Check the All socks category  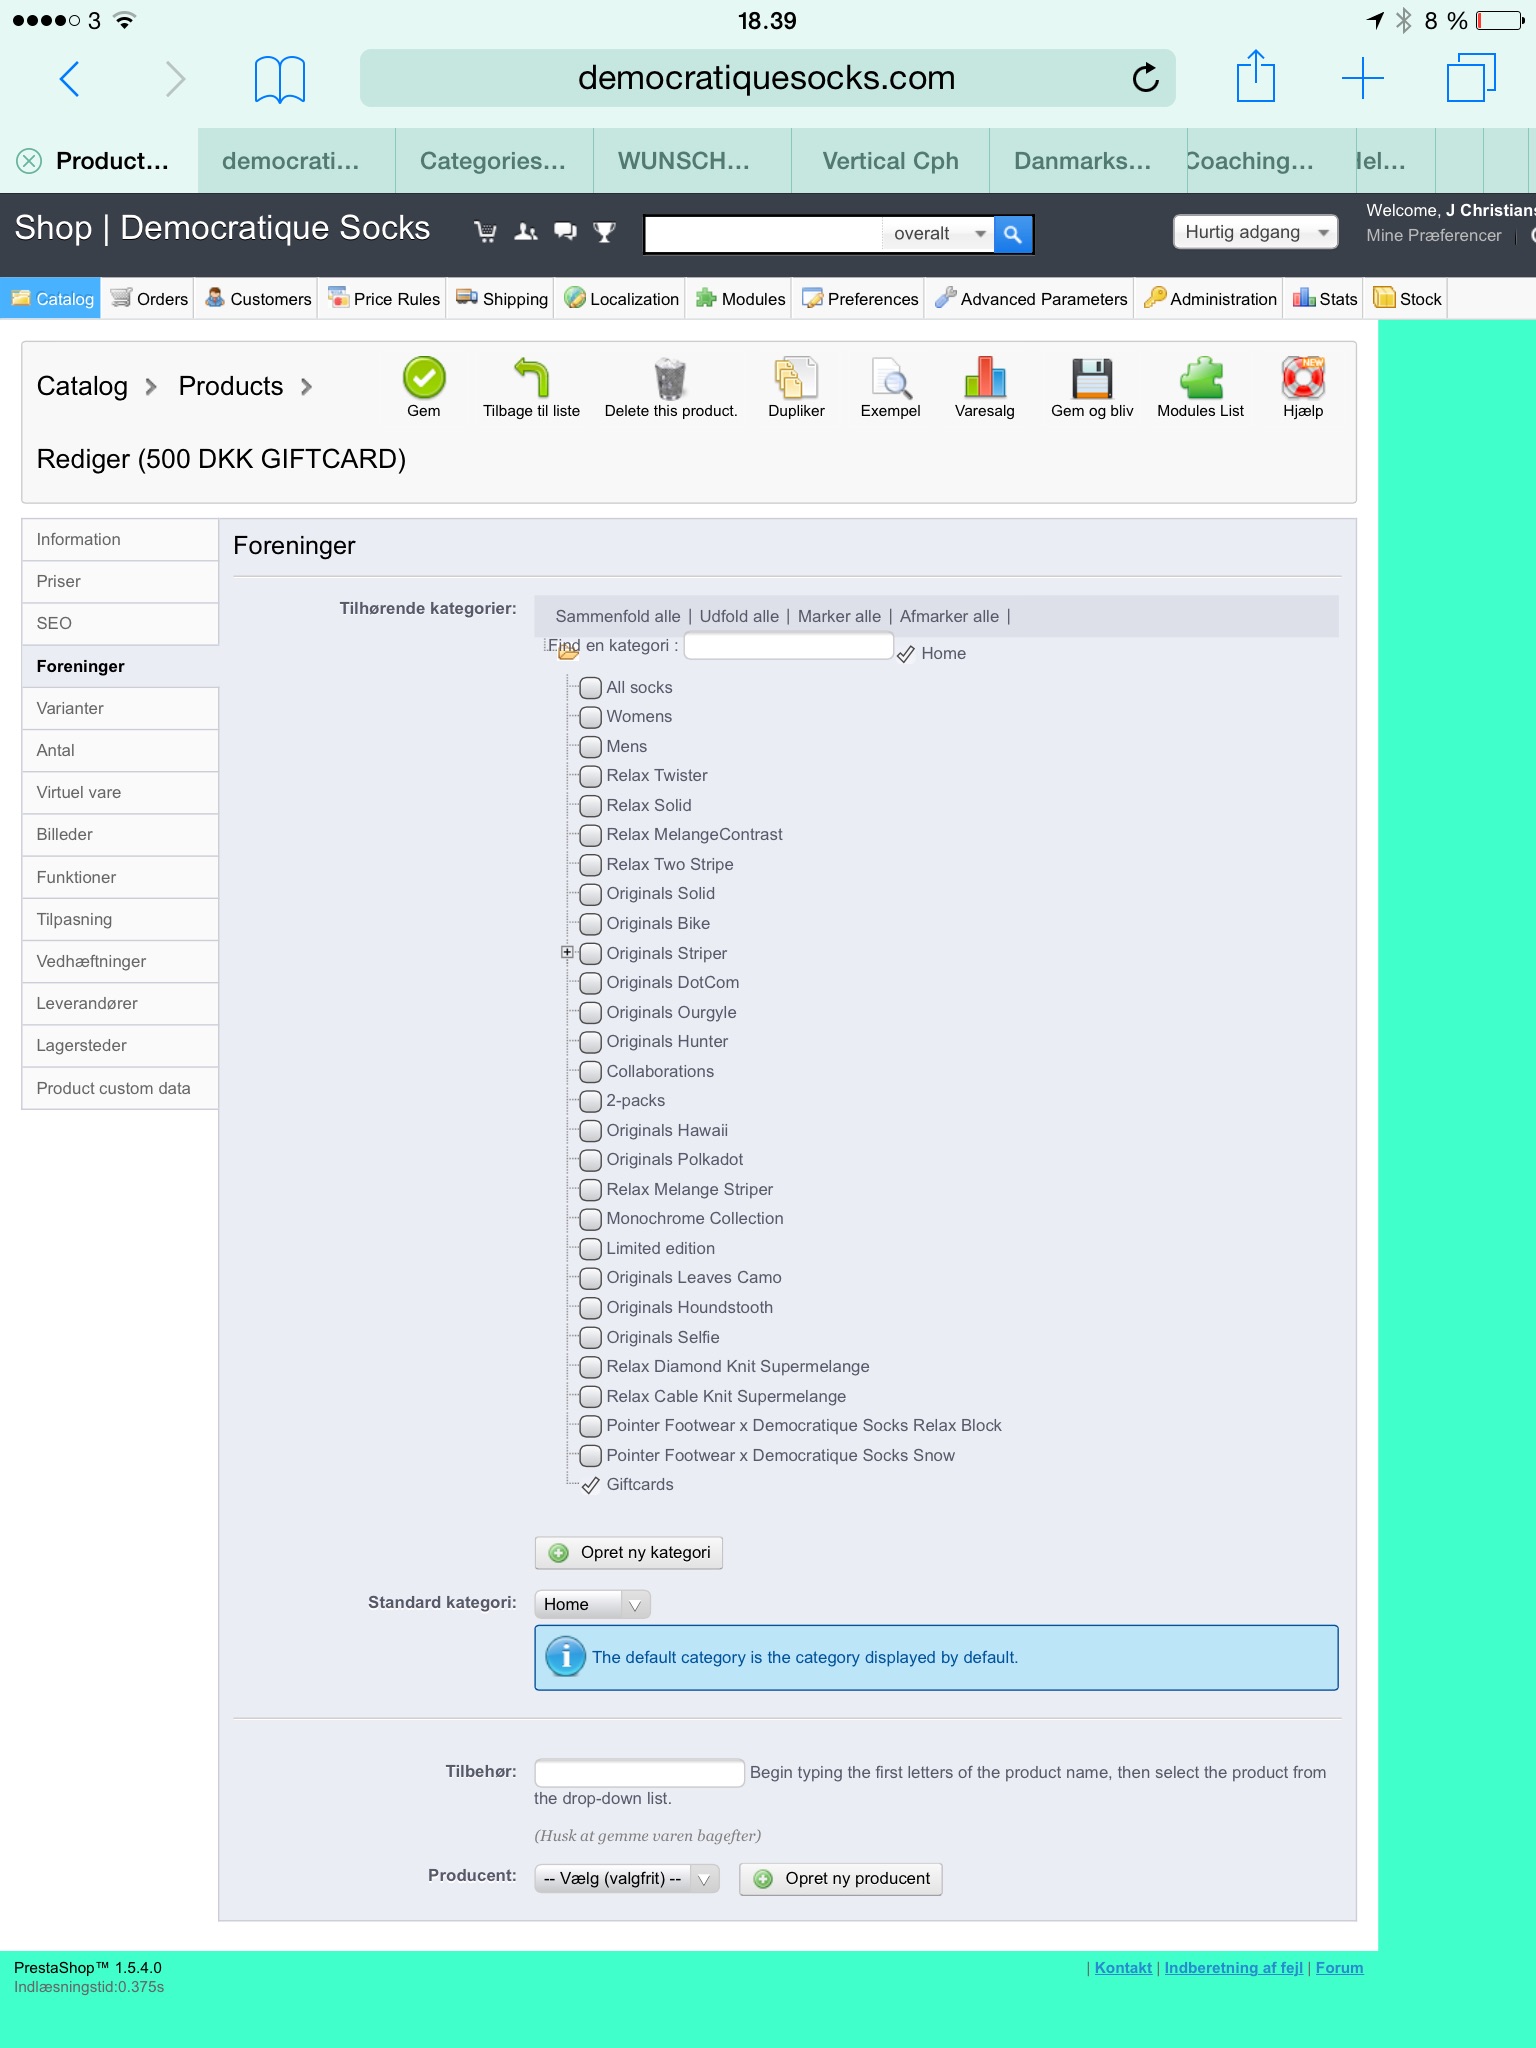[591, 688]
